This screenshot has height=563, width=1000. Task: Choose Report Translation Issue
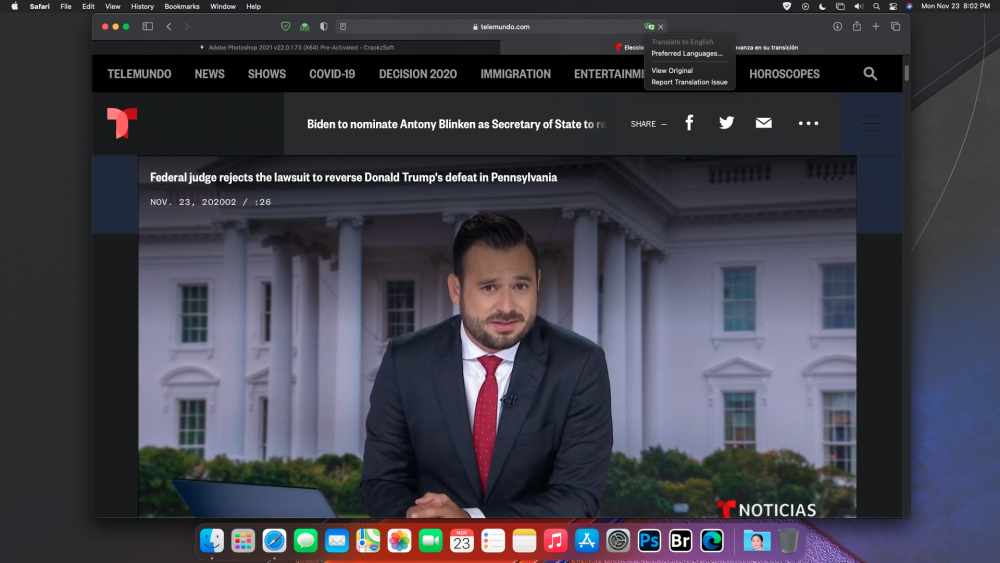point(689,82)
